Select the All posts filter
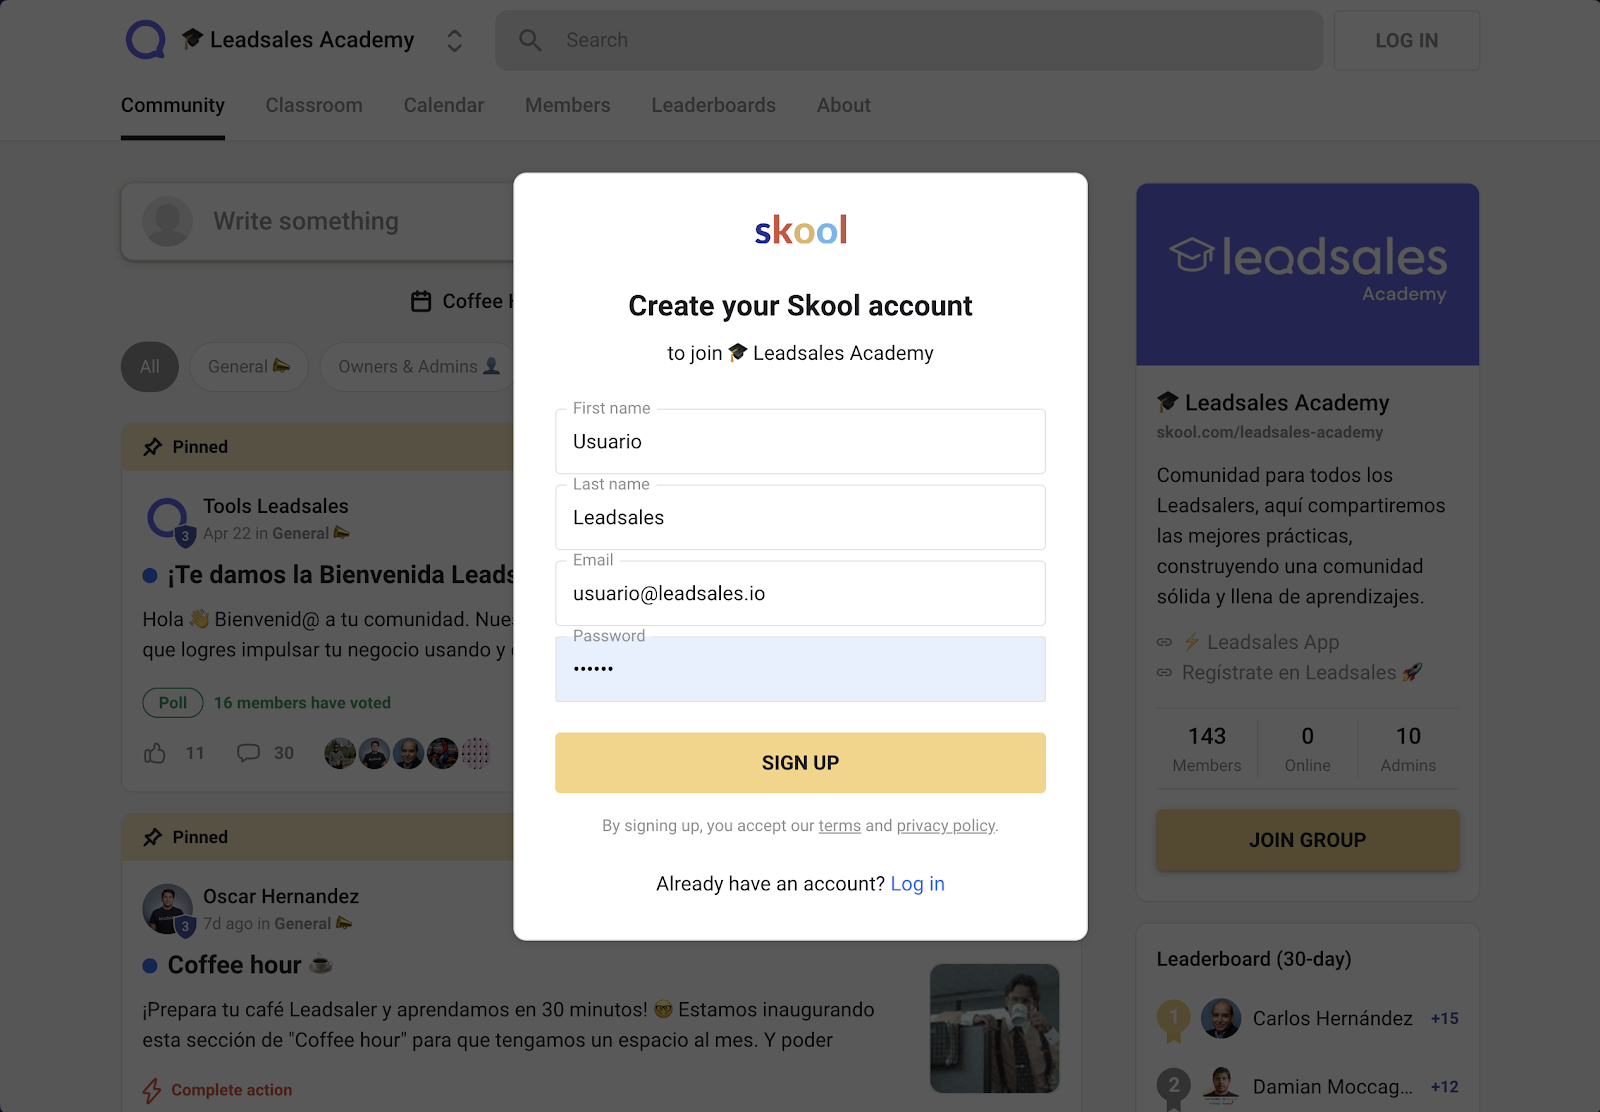Viewport: 1600px width, 1112px height. (x=150, y=367)
